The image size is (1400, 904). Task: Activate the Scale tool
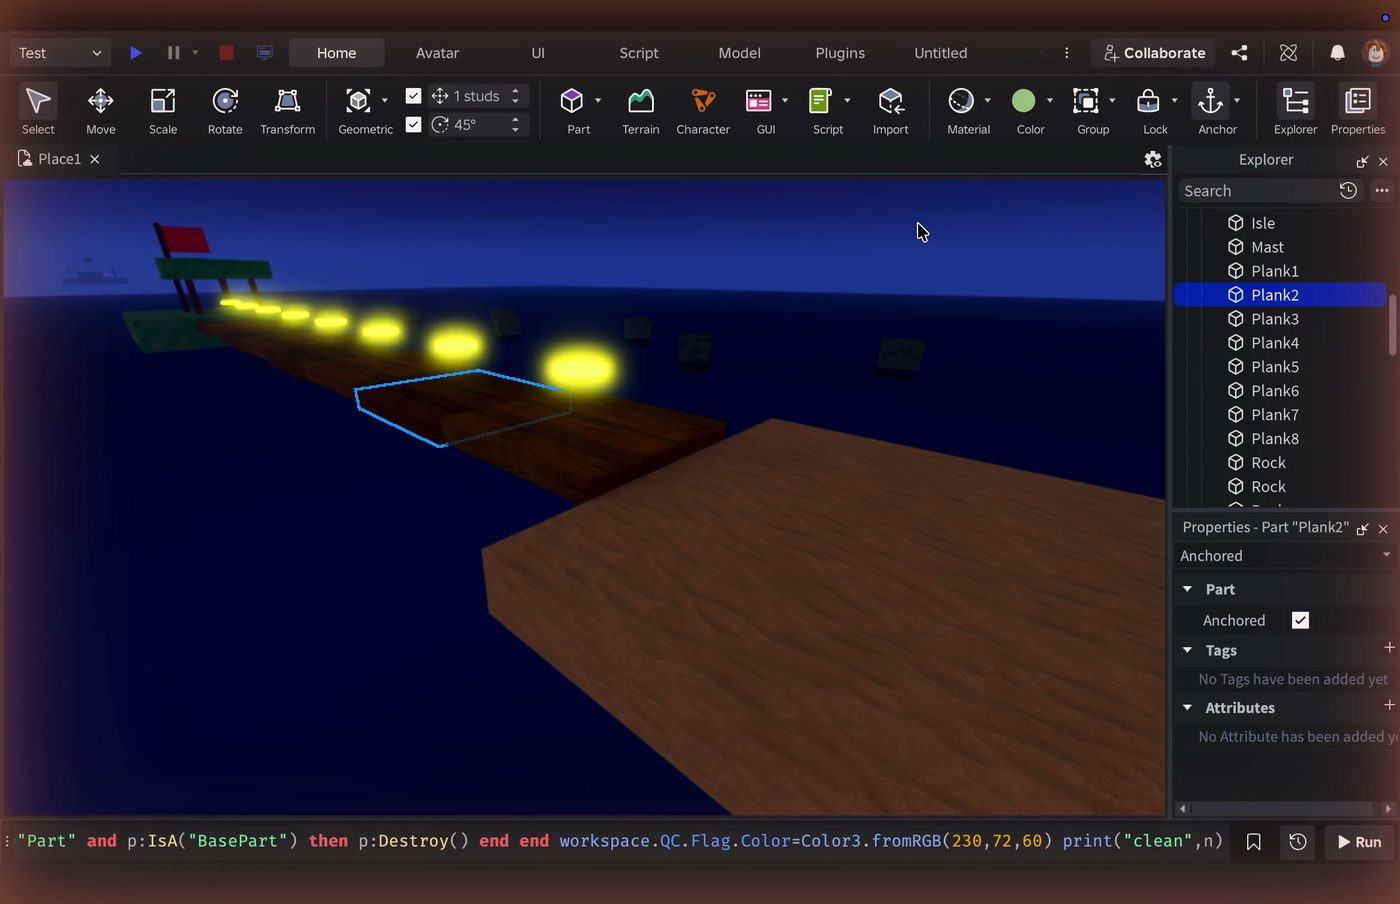163,110
